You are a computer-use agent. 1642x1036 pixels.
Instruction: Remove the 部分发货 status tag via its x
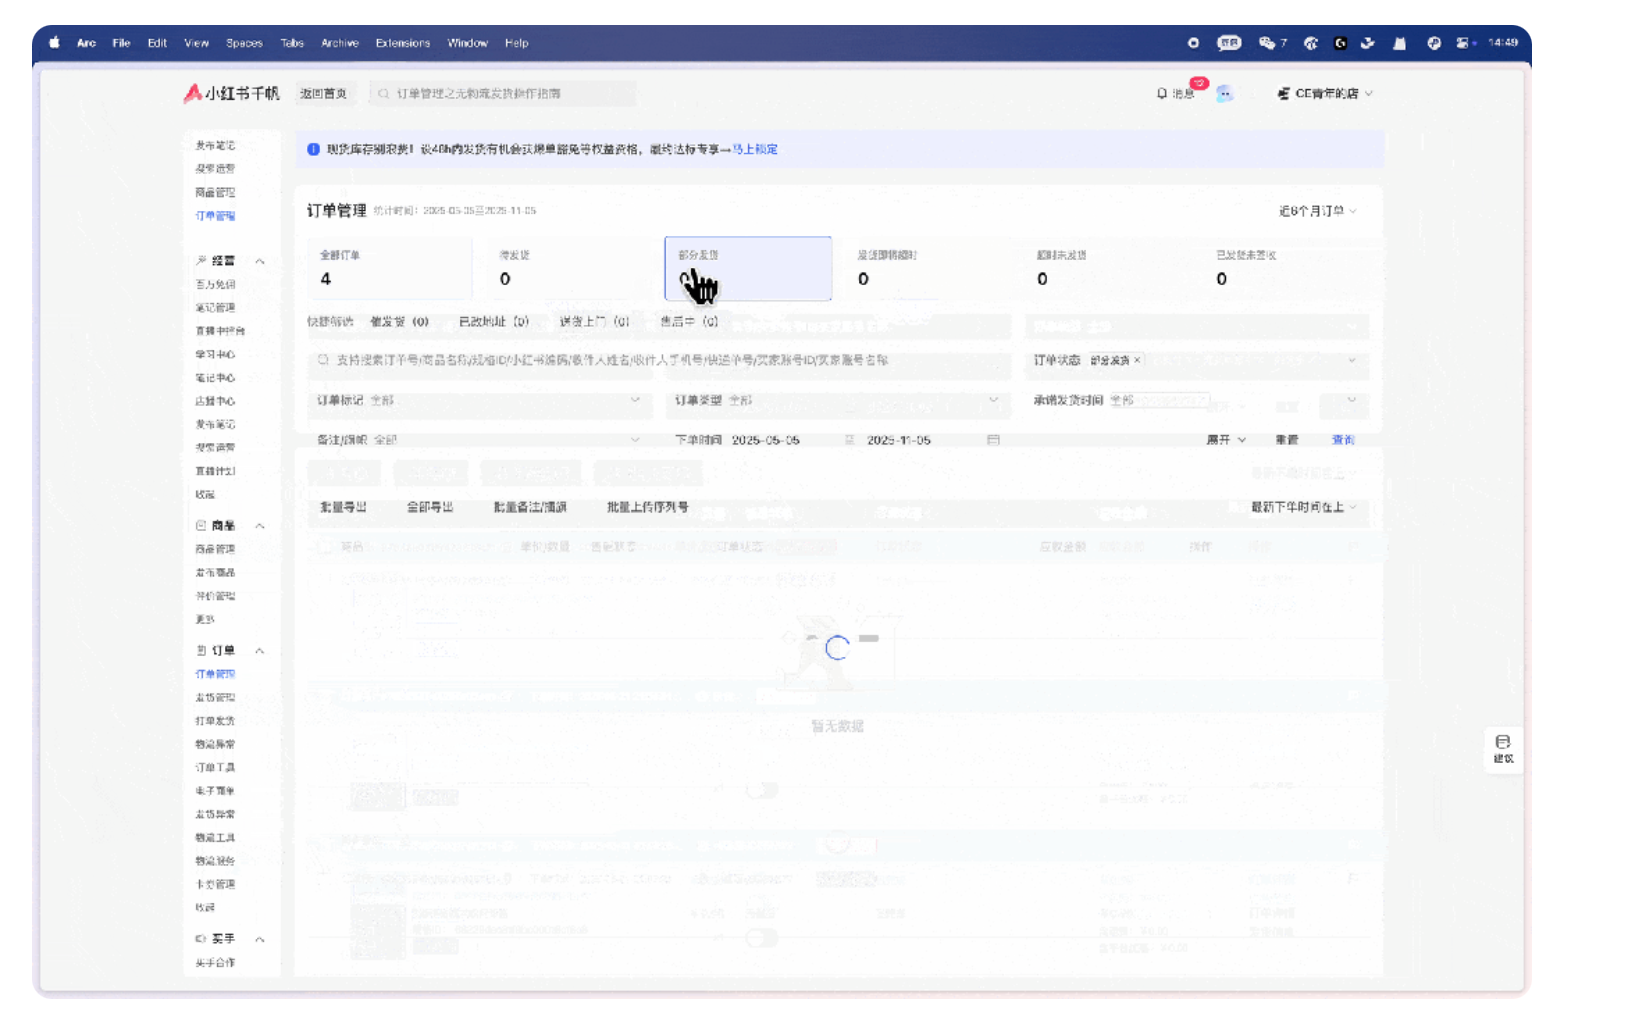pos(1137,360)
